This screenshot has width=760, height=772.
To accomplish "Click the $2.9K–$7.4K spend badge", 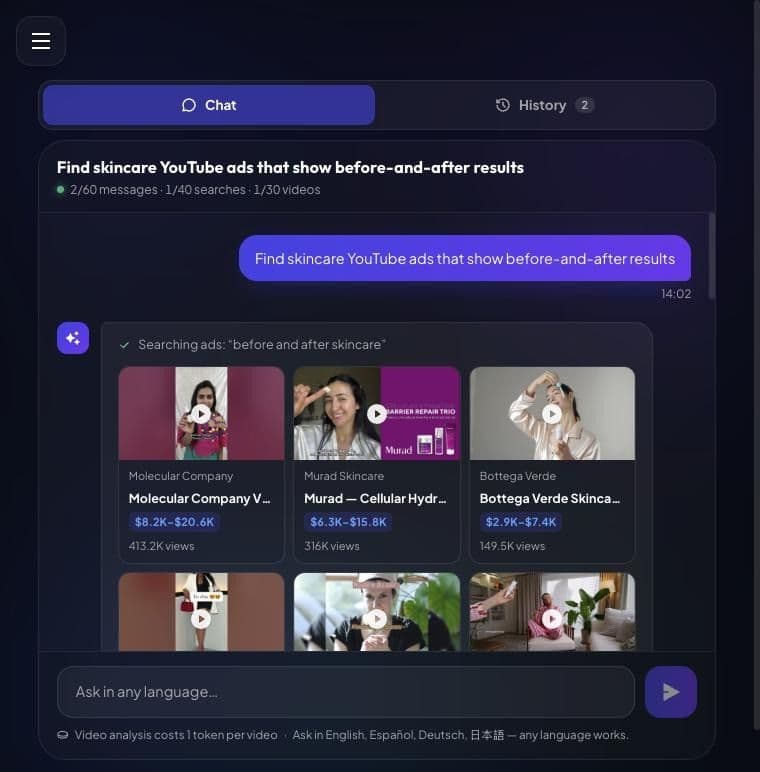I will [x=520, y=522].
